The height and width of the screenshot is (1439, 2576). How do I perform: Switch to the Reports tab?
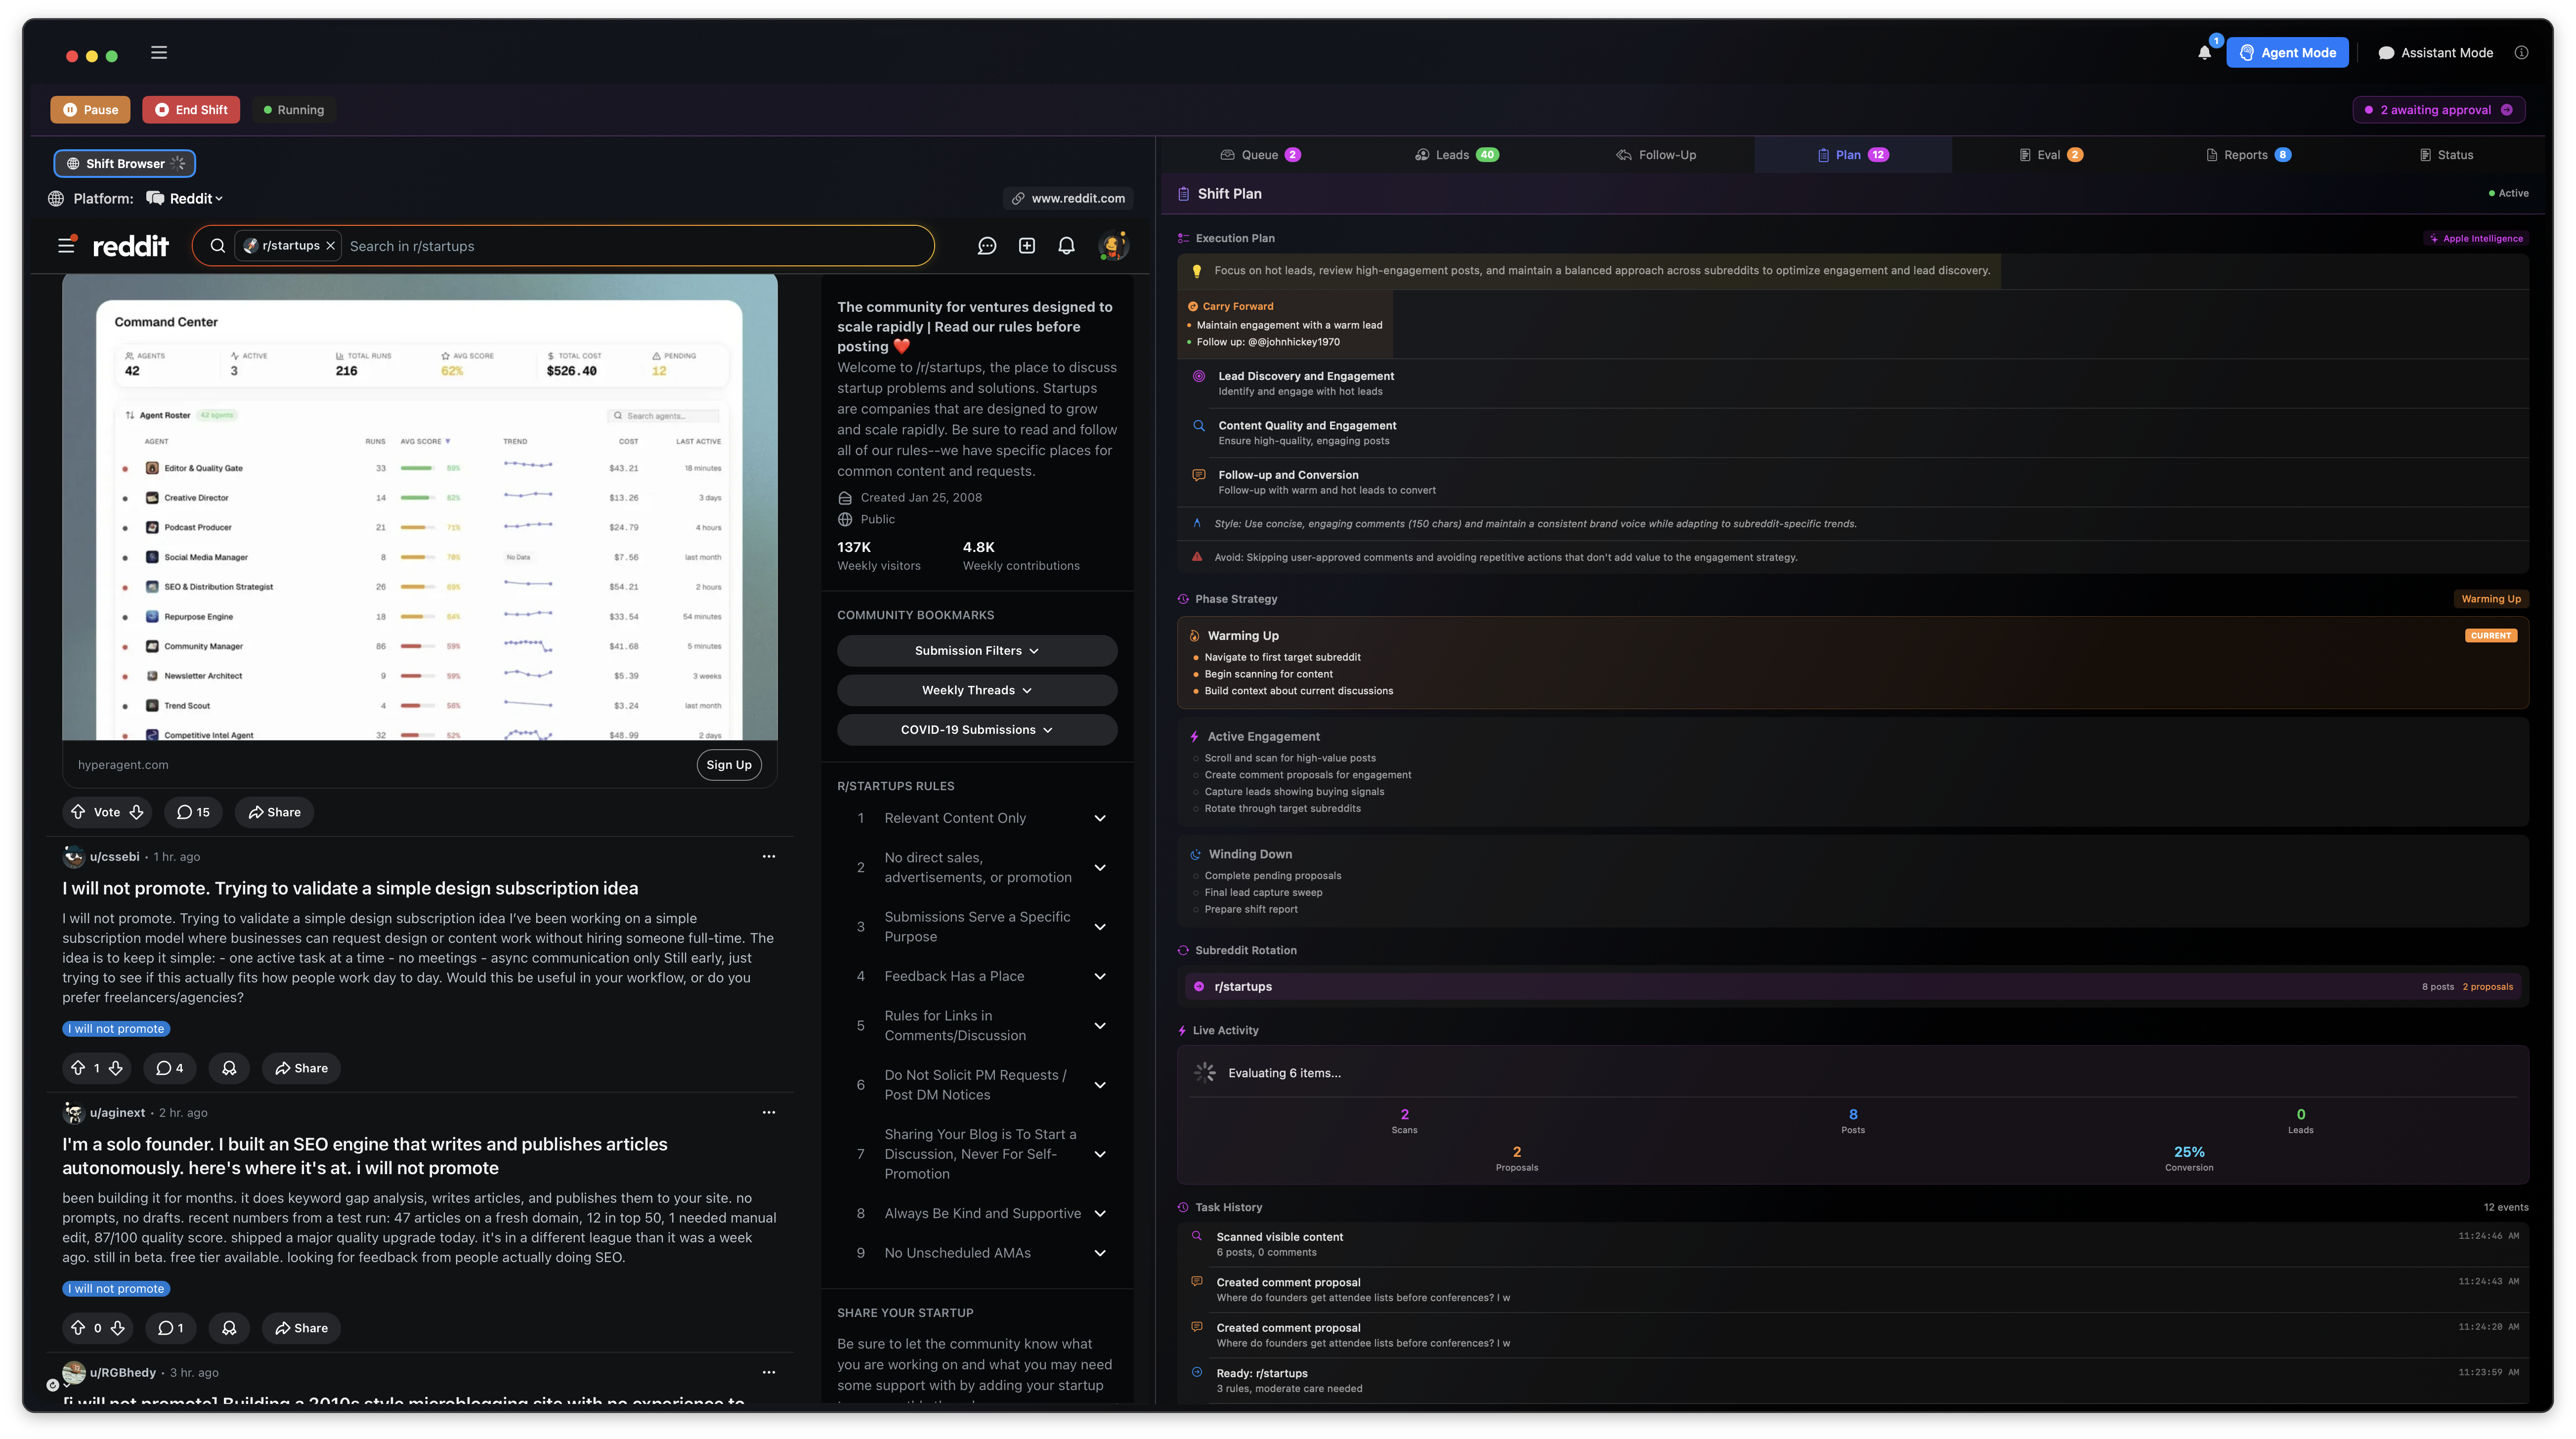tap(2247, 155)
